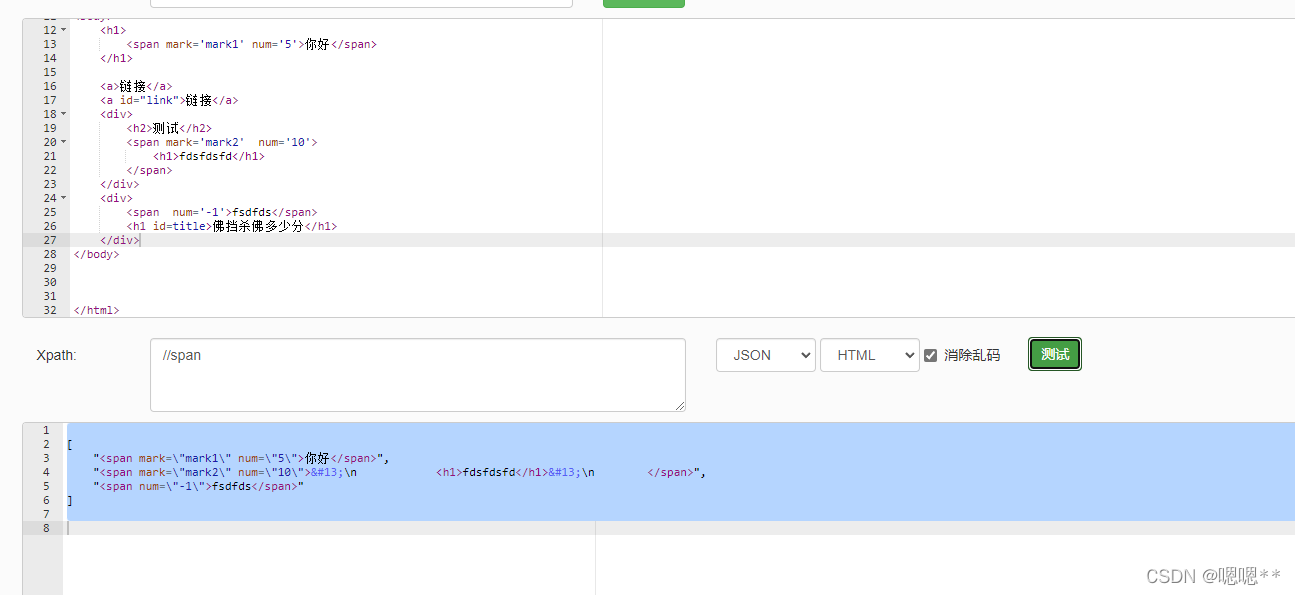Screen dimensions: 1295x595
Task: Click line number 27 in editor gutter
Action: point(50,240)
